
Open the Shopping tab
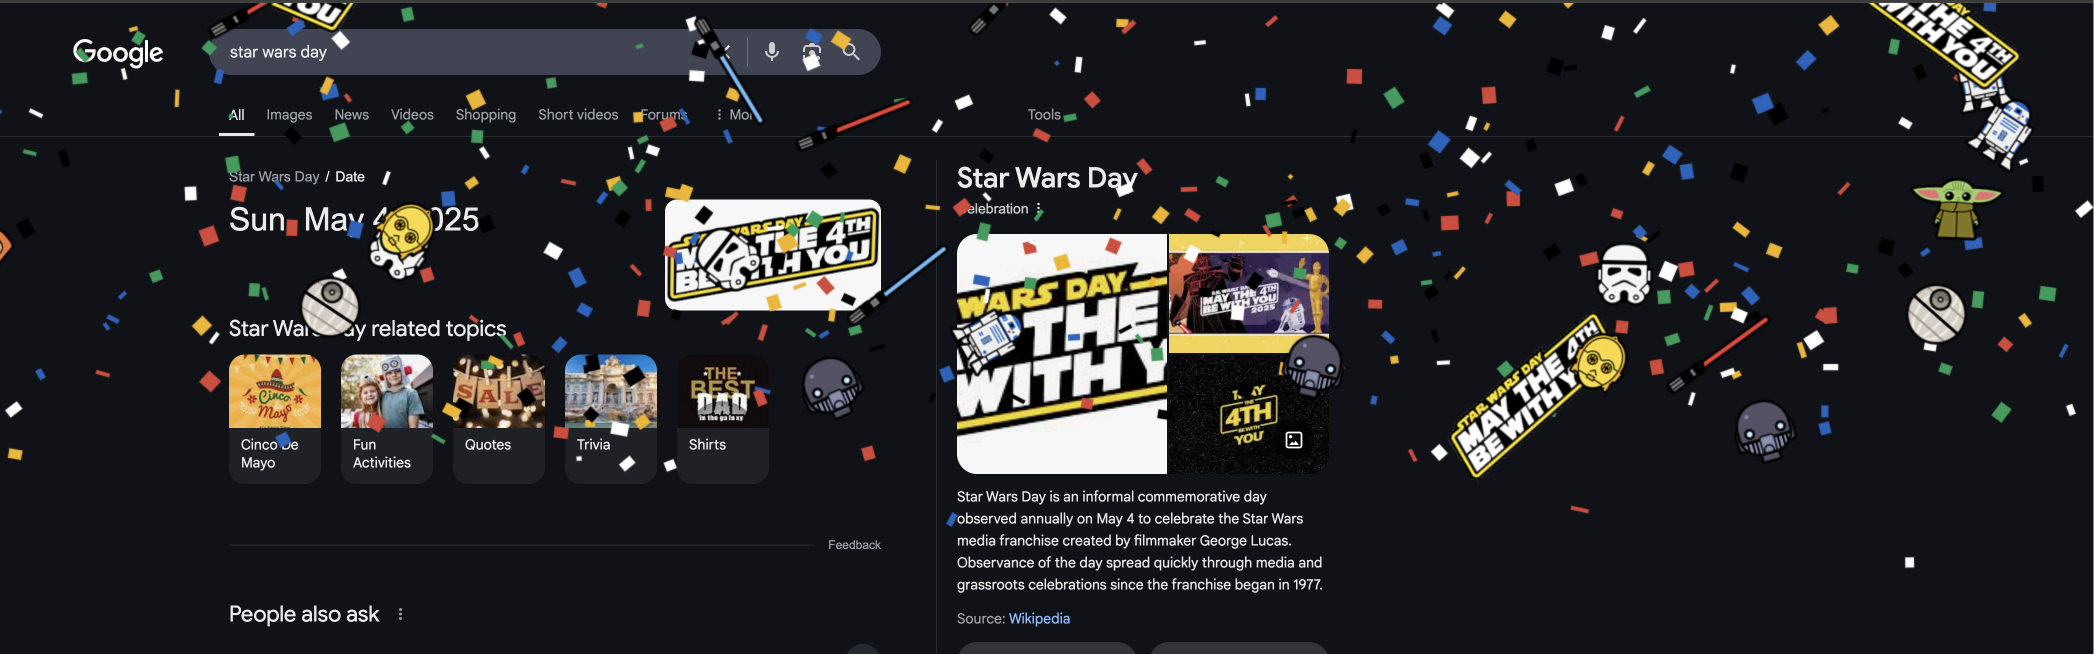[486, 115]
